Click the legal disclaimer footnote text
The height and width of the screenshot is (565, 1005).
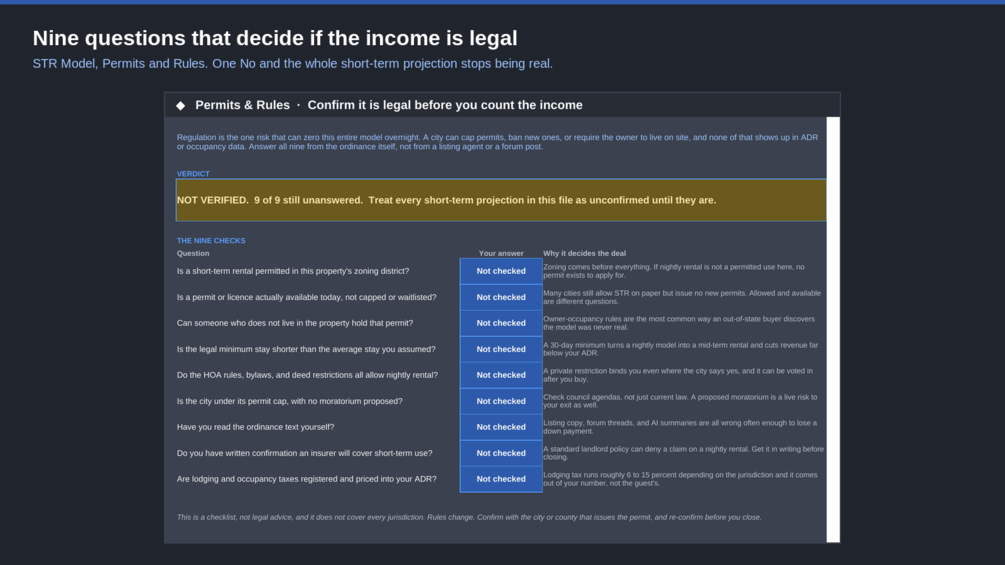coord(469,517)
